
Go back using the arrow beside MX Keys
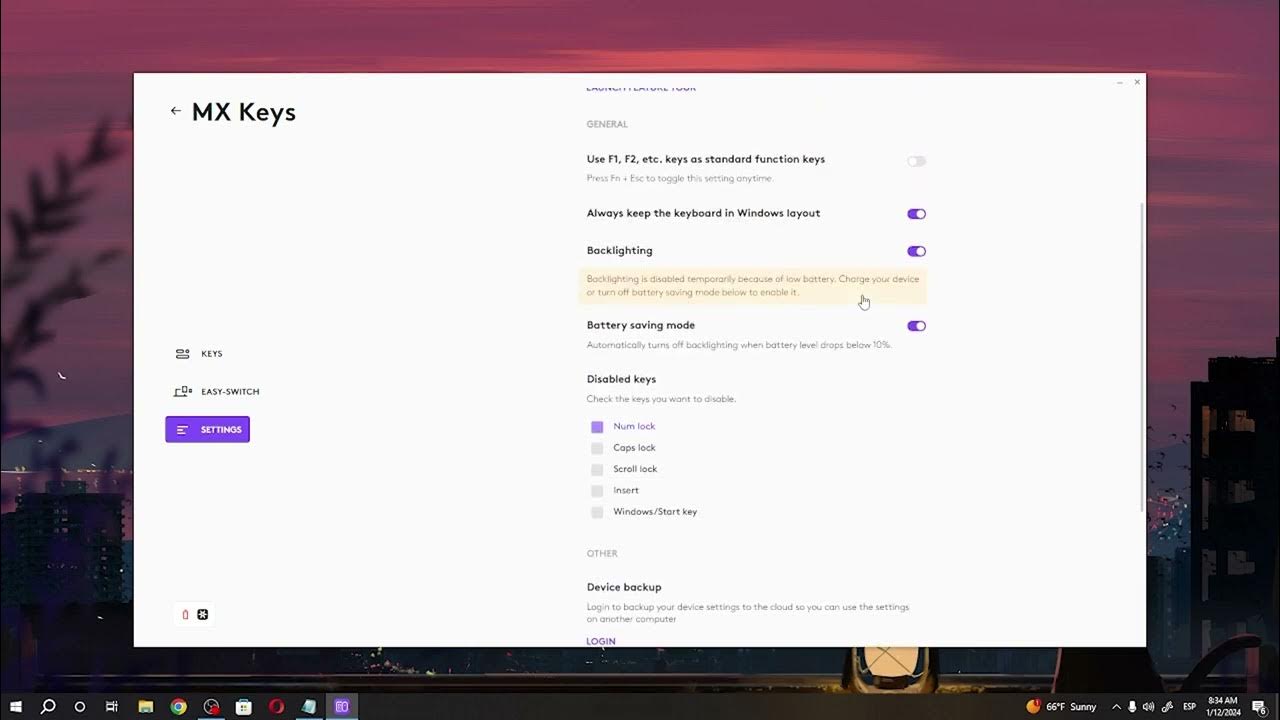point(175,111)
